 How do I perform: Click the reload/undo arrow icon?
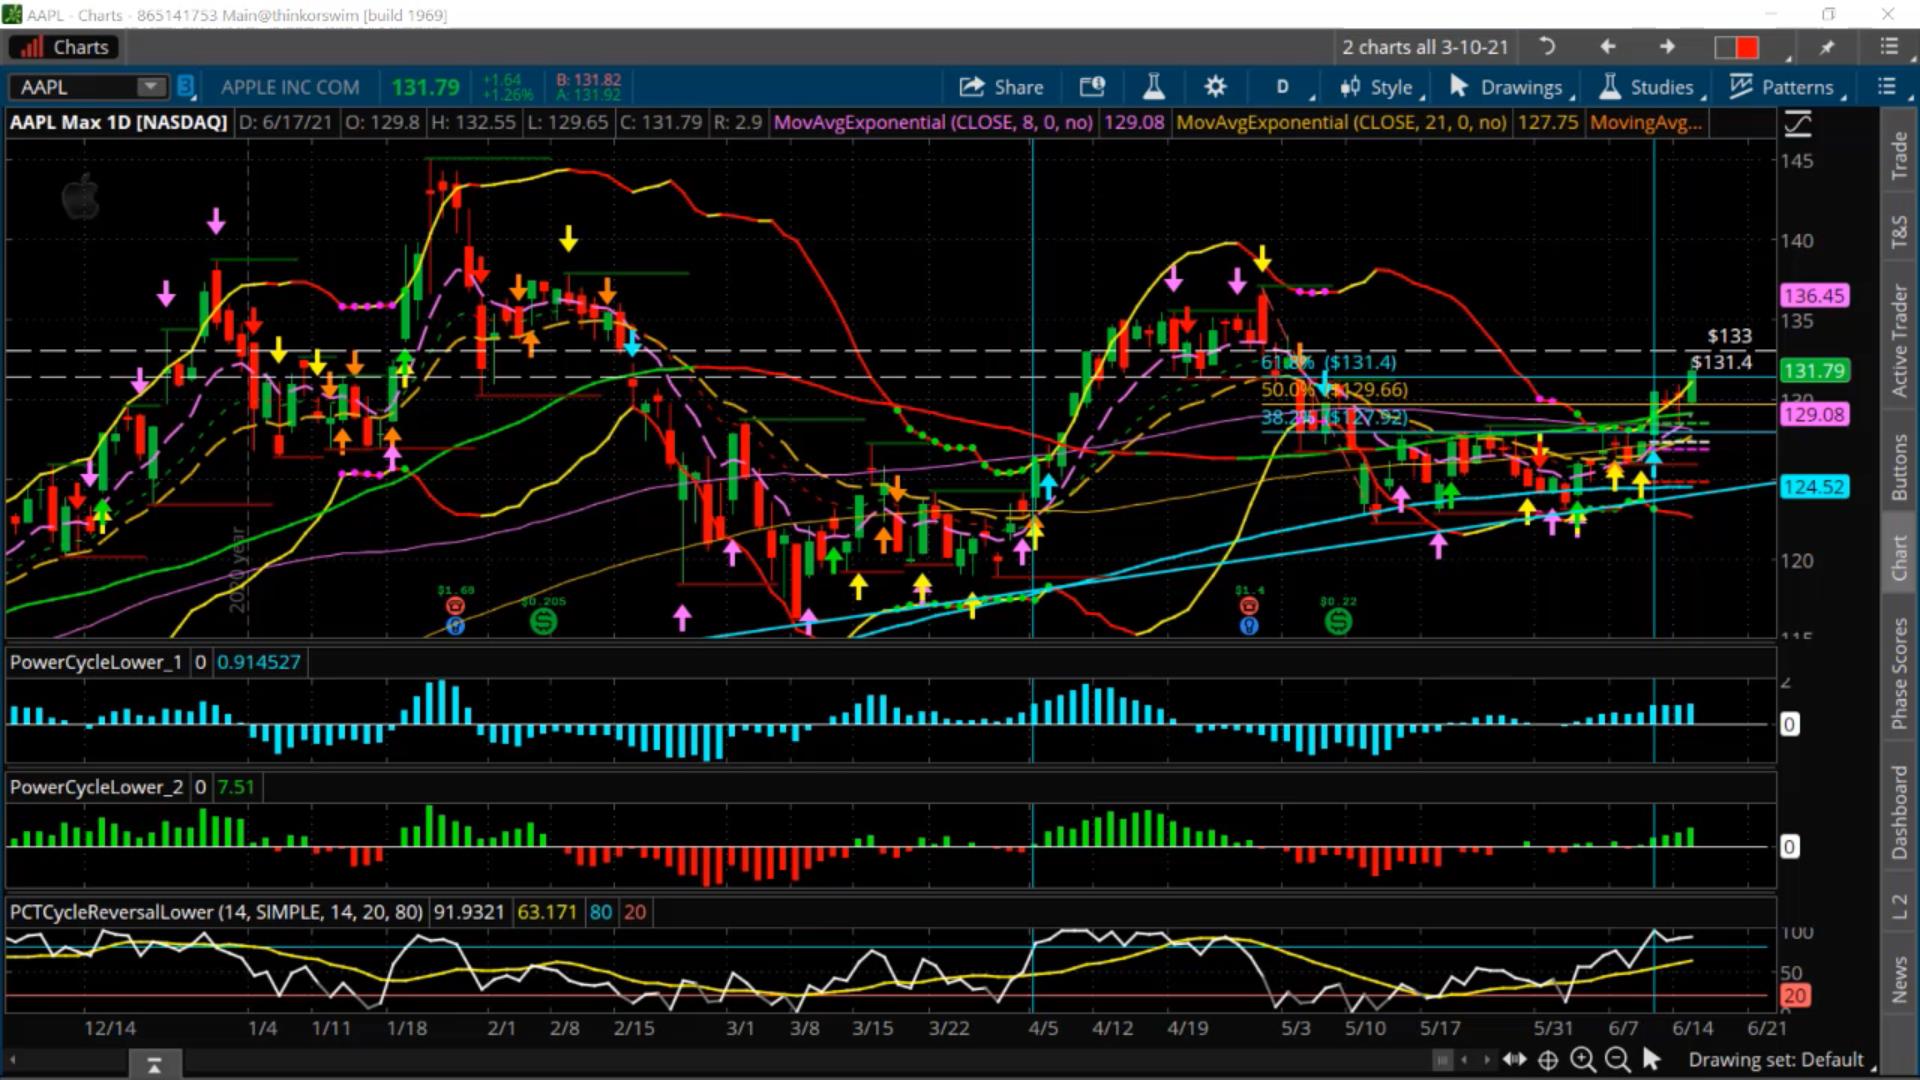tap(1547, 46)
